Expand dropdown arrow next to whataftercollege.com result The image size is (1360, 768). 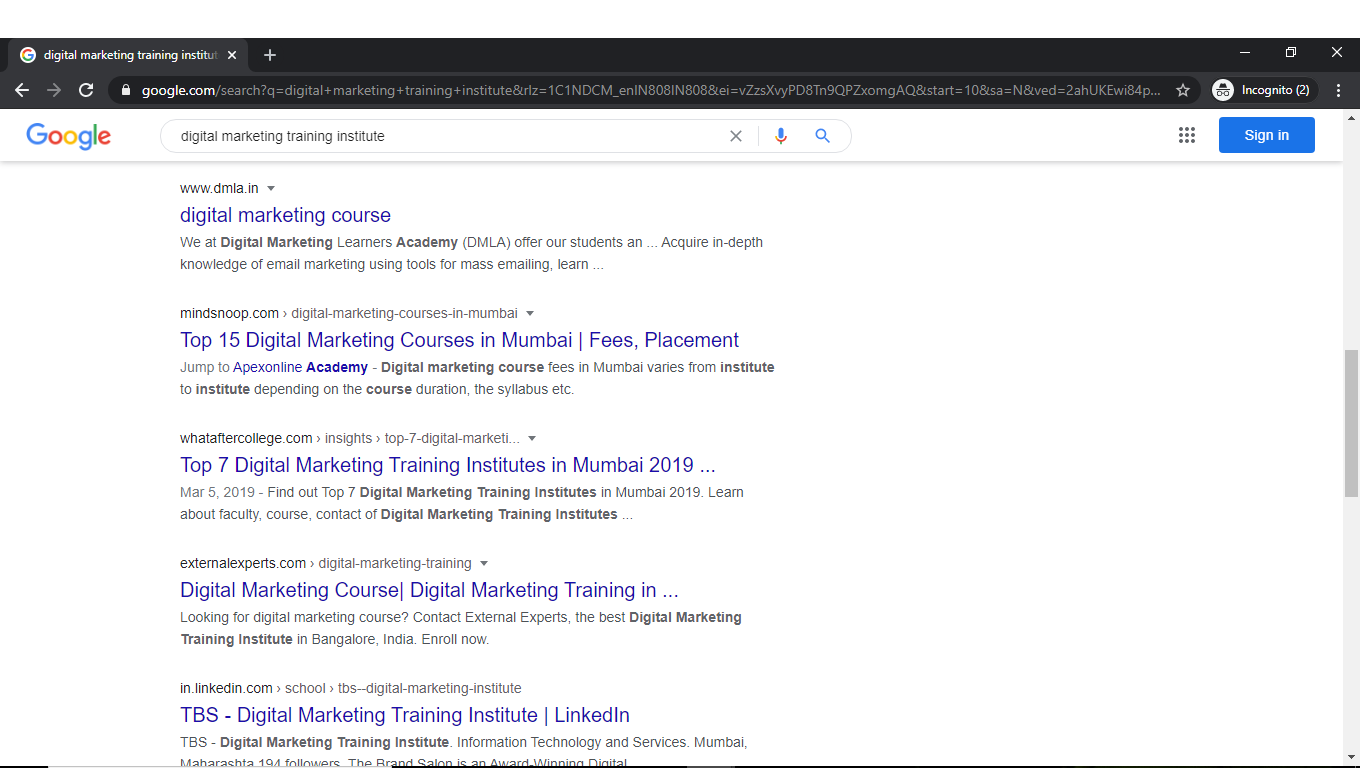click(532, 438)
